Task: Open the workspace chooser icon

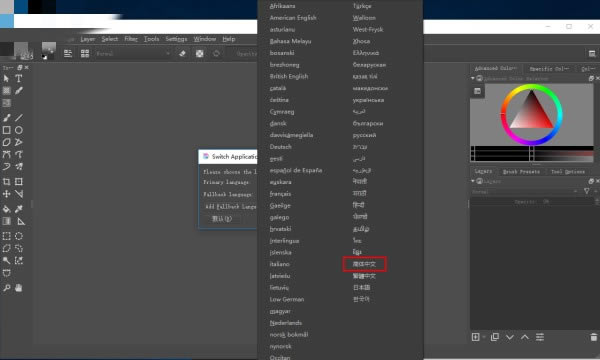Action: pos(592,54)
